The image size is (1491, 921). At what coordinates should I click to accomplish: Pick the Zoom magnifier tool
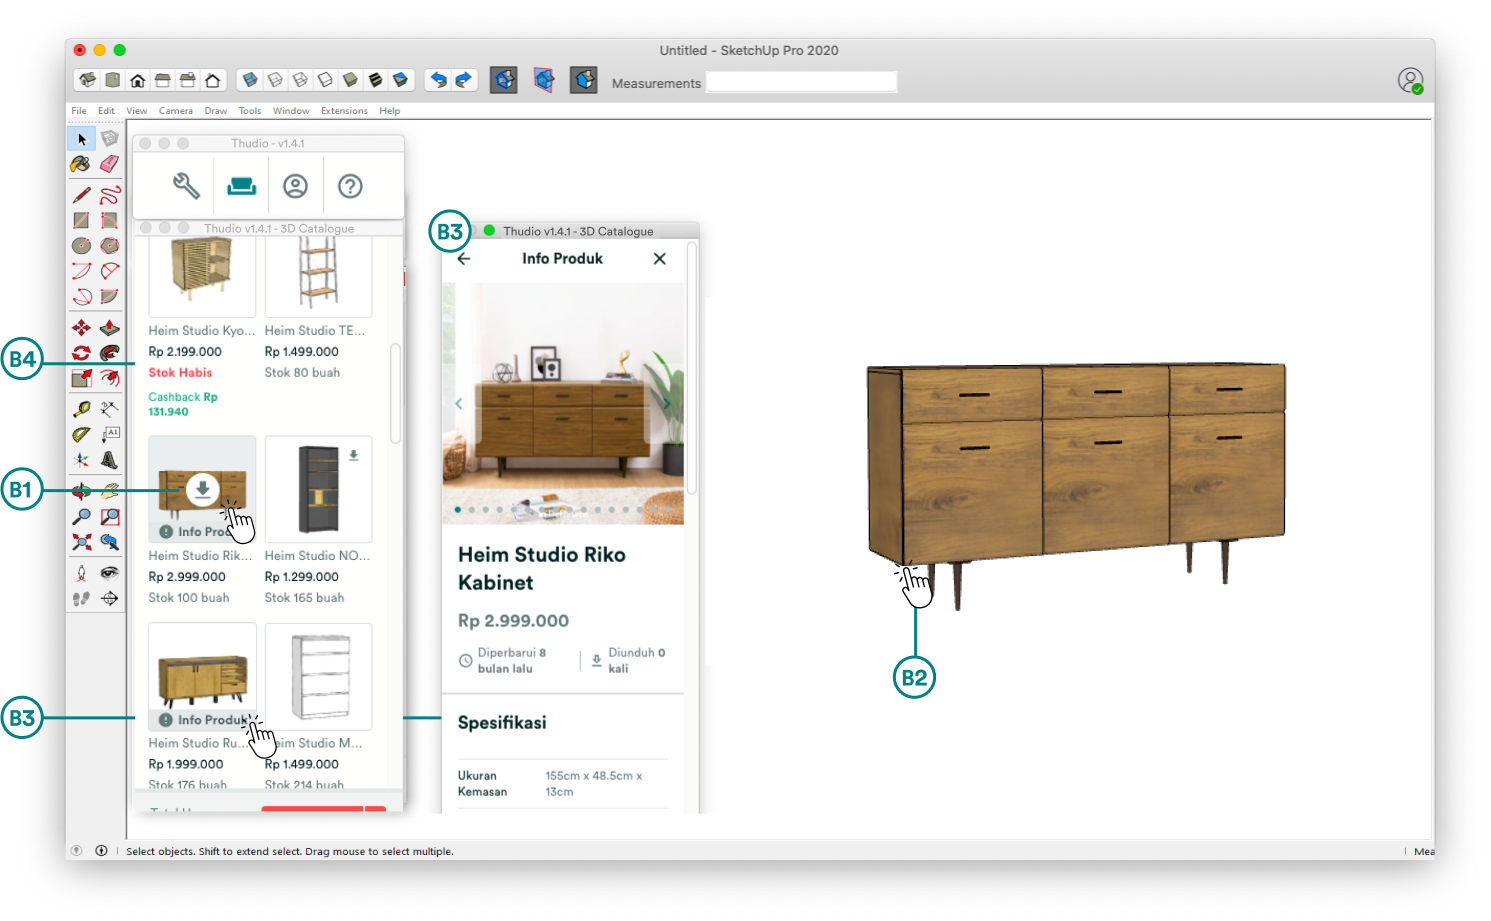pyautogui.click(x=81, y=517)
